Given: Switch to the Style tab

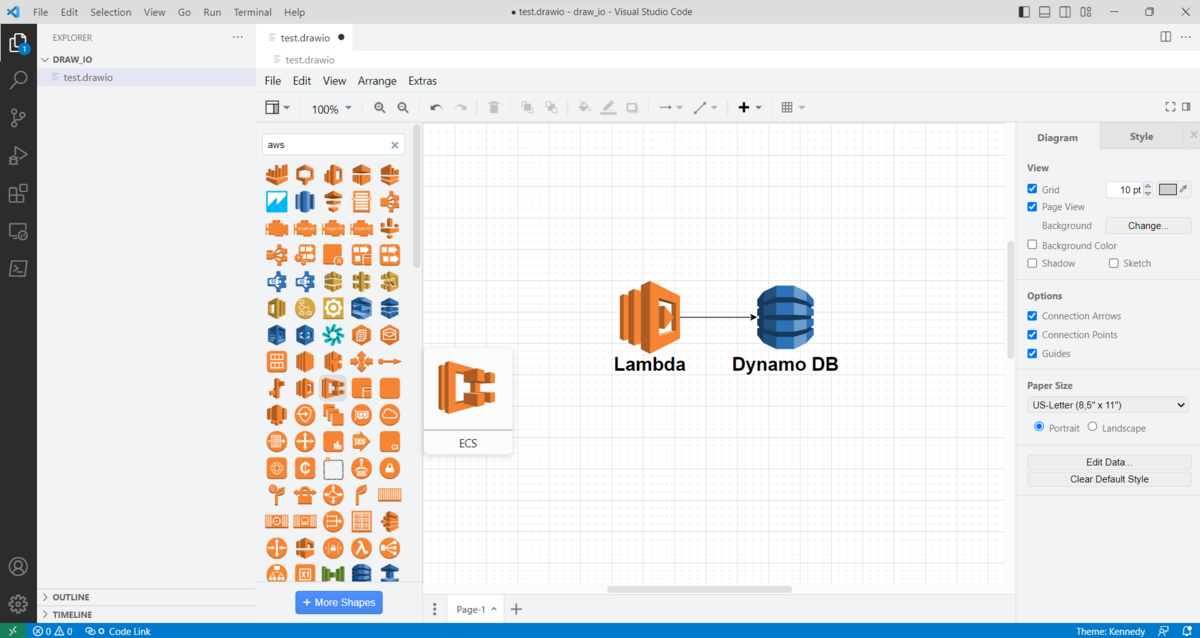Looking at the screenshot, I should (1141, 137).
